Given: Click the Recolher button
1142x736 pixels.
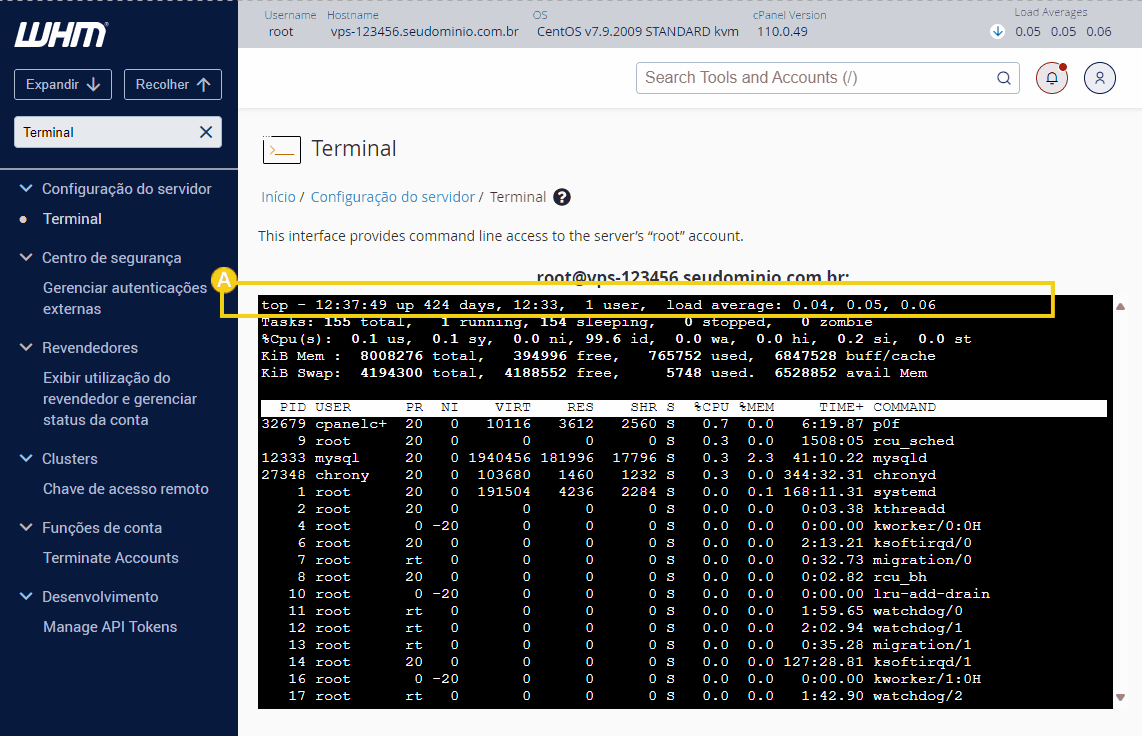Looking at the screenshot, I should tap(172, 84).
